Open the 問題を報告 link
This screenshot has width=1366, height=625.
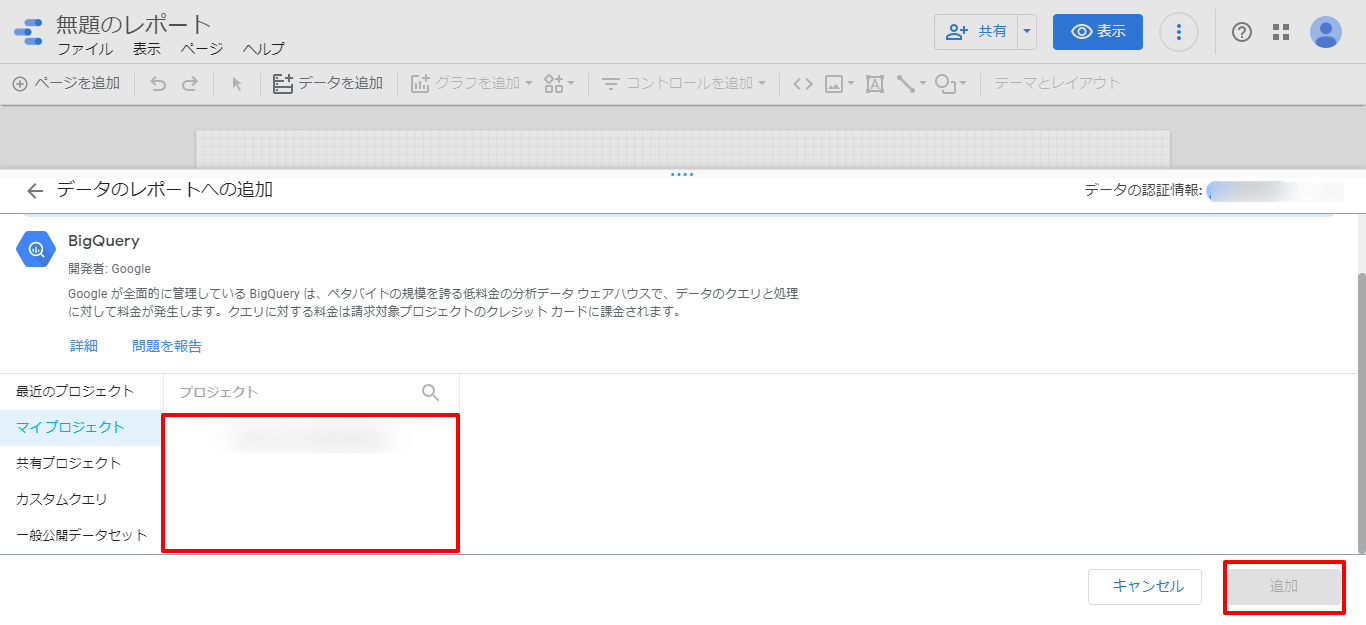click(167, 346)
